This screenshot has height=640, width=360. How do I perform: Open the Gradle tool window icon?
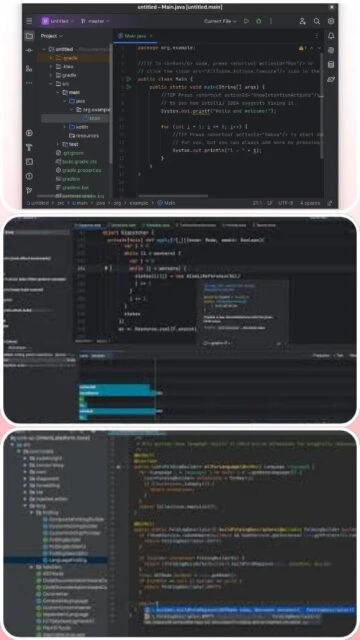331,79
